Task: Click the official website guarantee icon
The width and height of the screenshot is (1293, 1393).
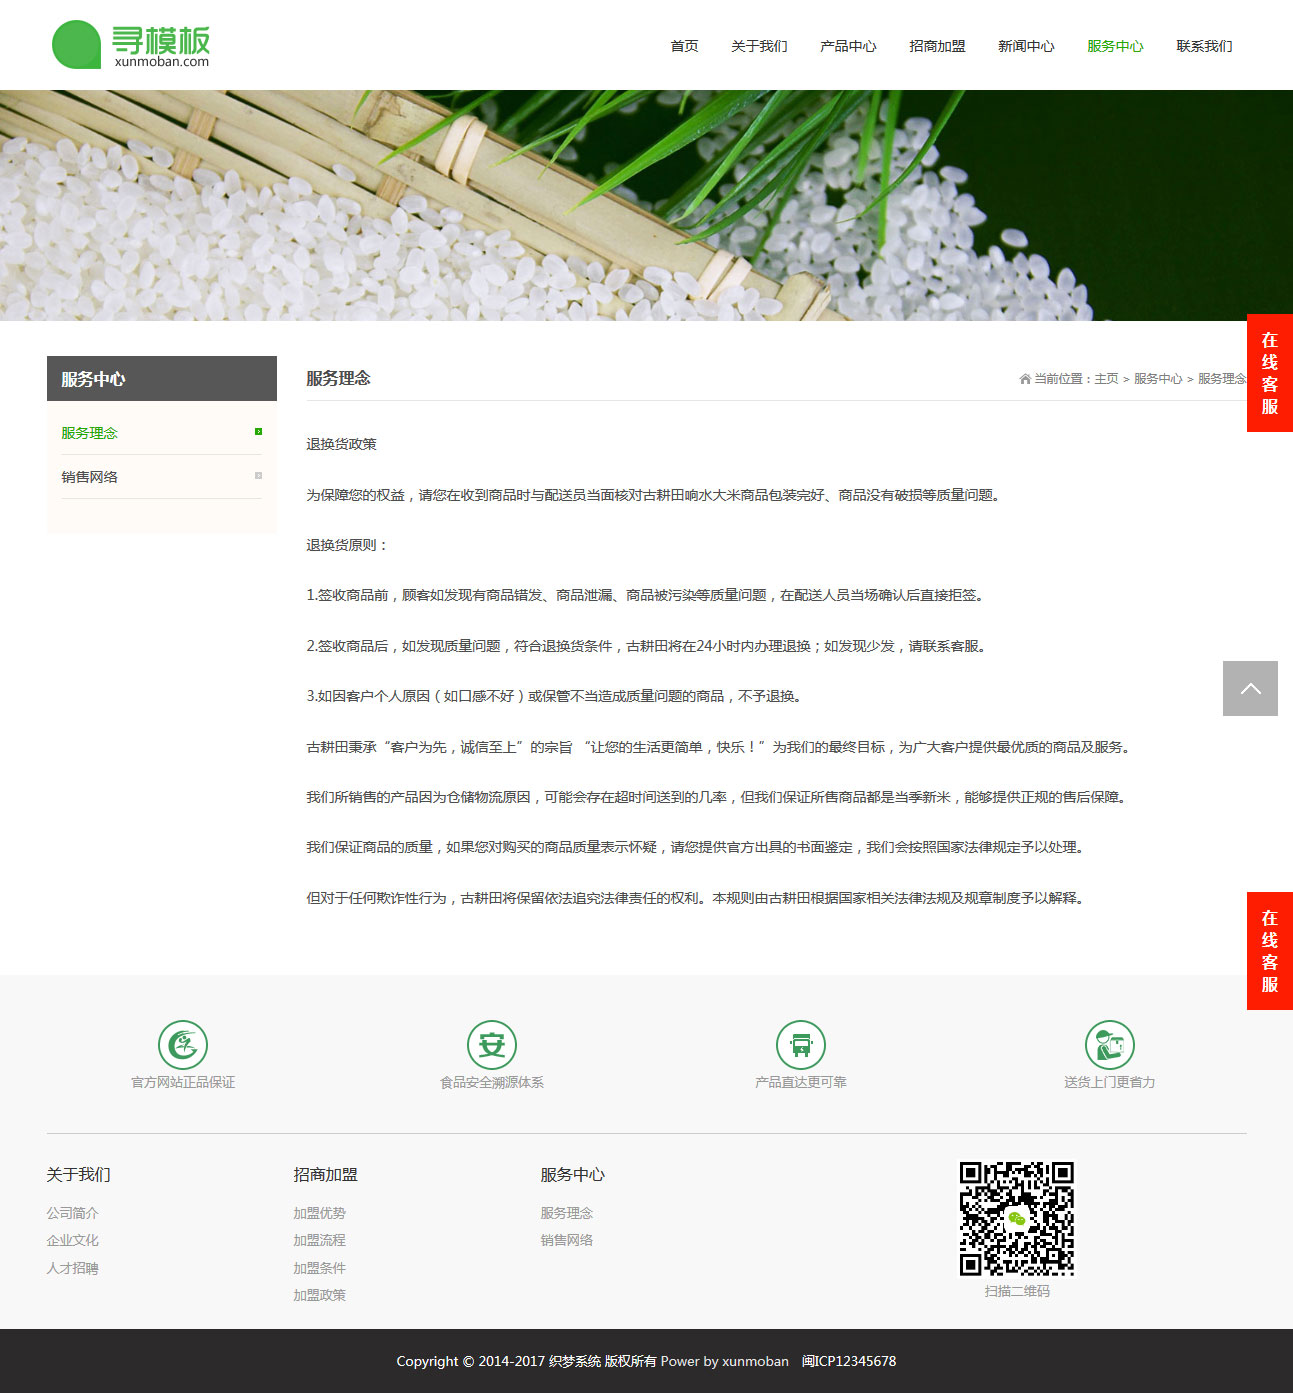Action: 183,1045
